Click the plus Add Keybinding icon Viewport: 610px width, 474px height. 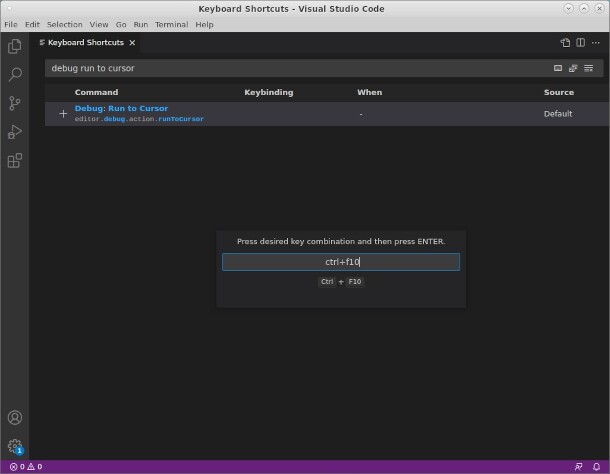[x=63, y=114]
